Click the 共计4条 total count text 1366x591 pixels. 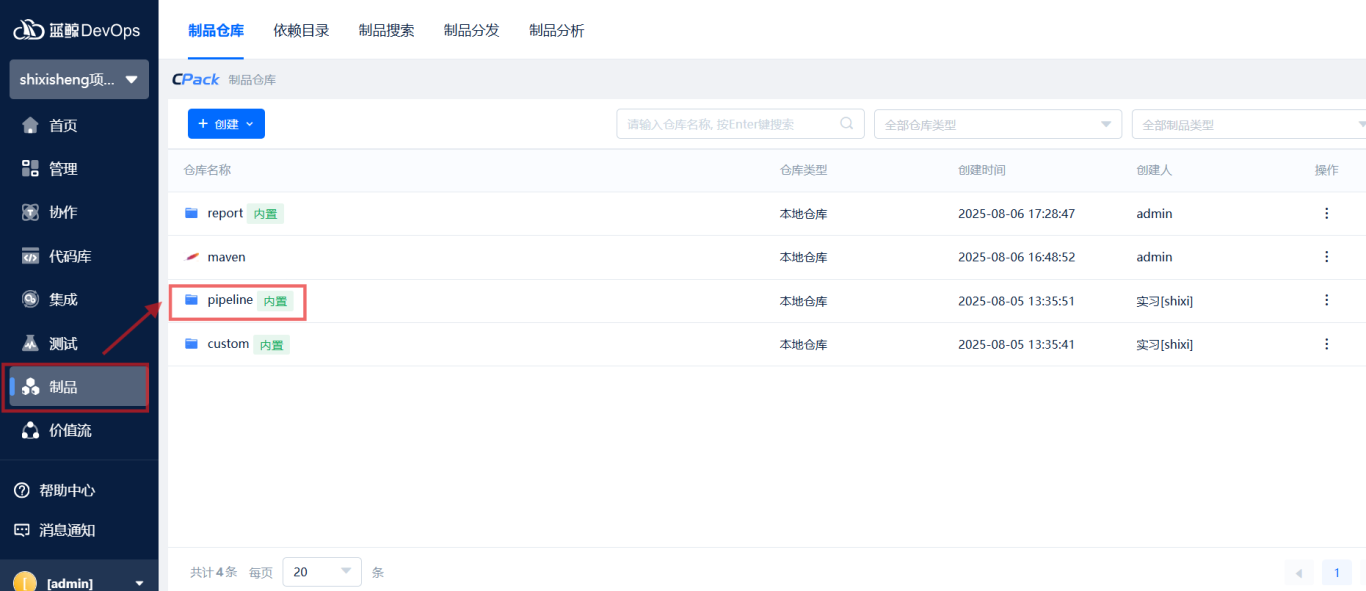point(214,573)
